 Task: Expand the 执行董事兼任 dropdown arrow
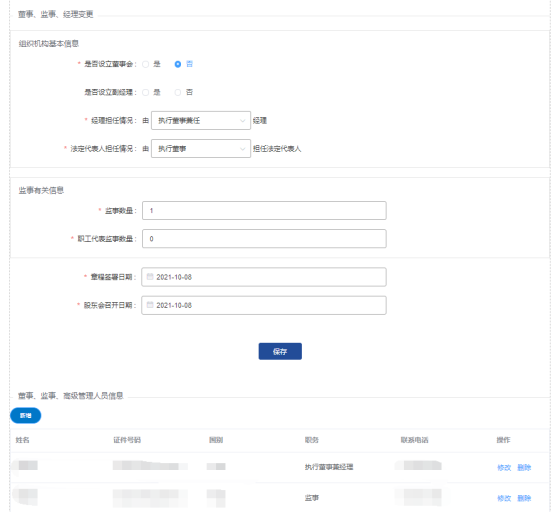click(x=242, y=120)
